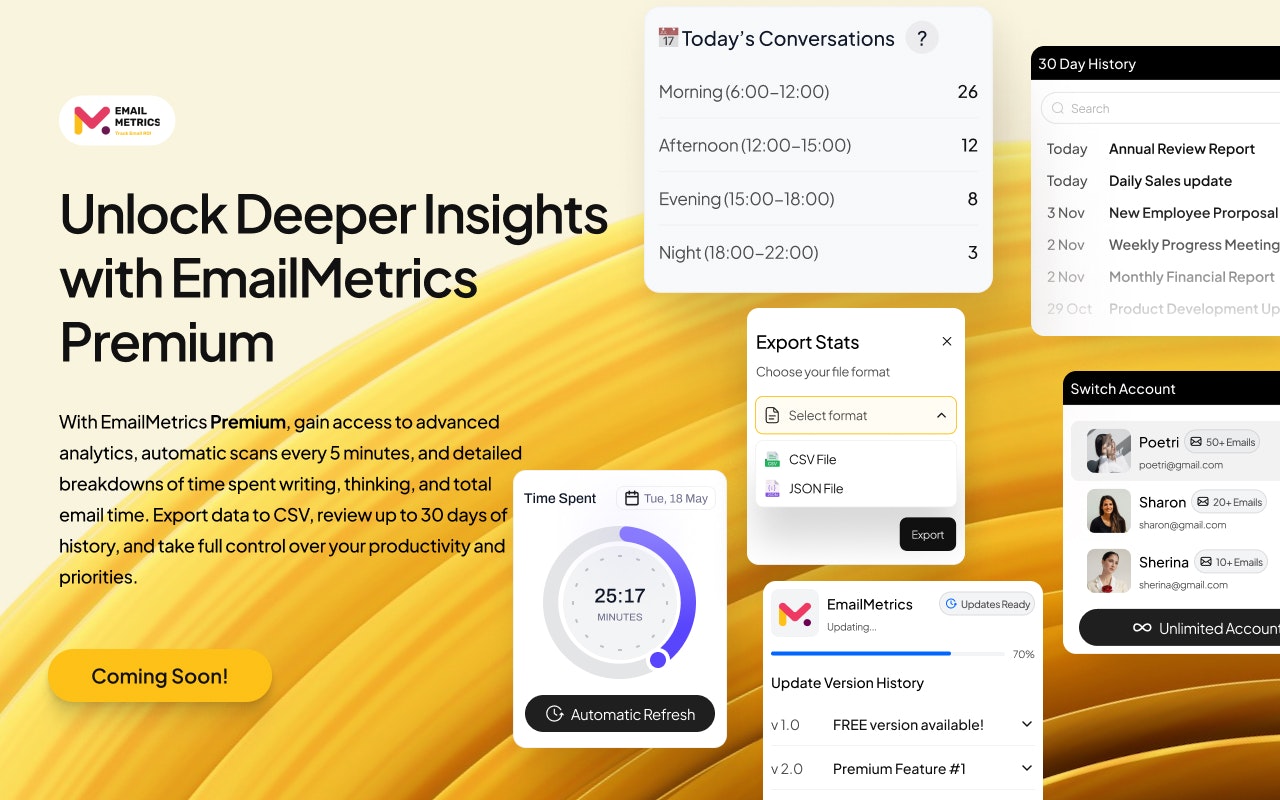
Task: Open the Tue, 18 May date picker
Action: pyautogui.click(x=666, y=498)
